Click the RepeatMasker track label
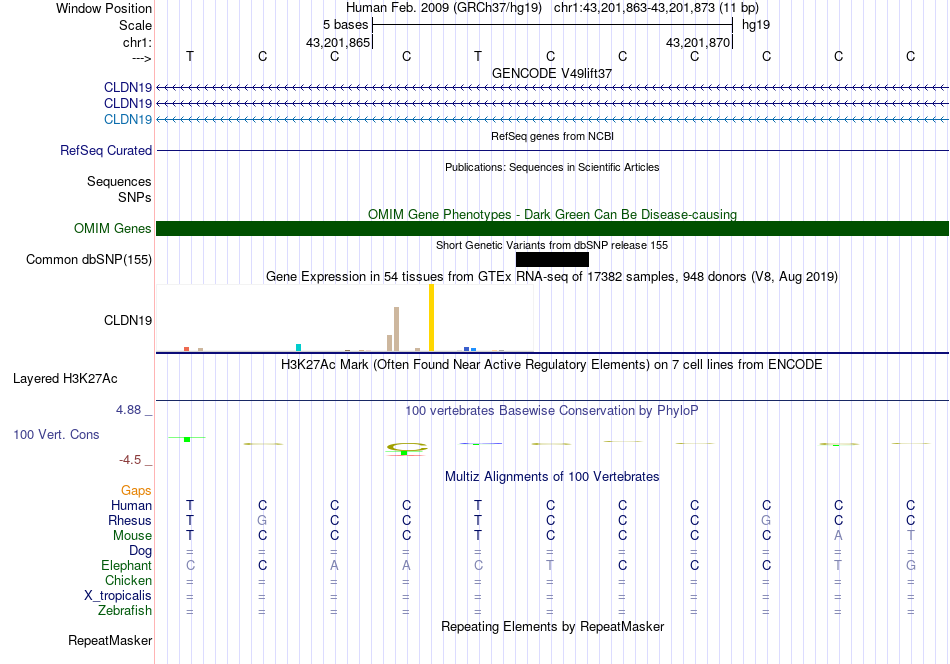 pos(110,640)
